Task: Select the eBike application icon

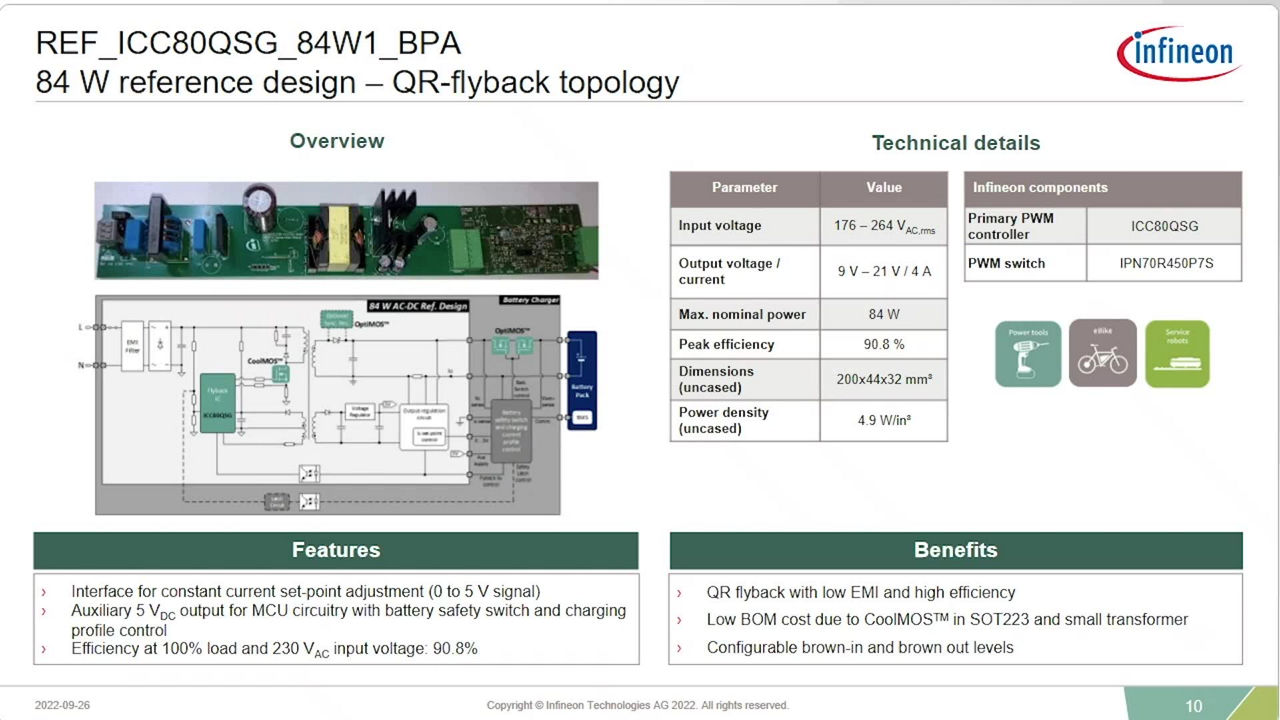Action: pyautogui.click(x=1102, y=353)
